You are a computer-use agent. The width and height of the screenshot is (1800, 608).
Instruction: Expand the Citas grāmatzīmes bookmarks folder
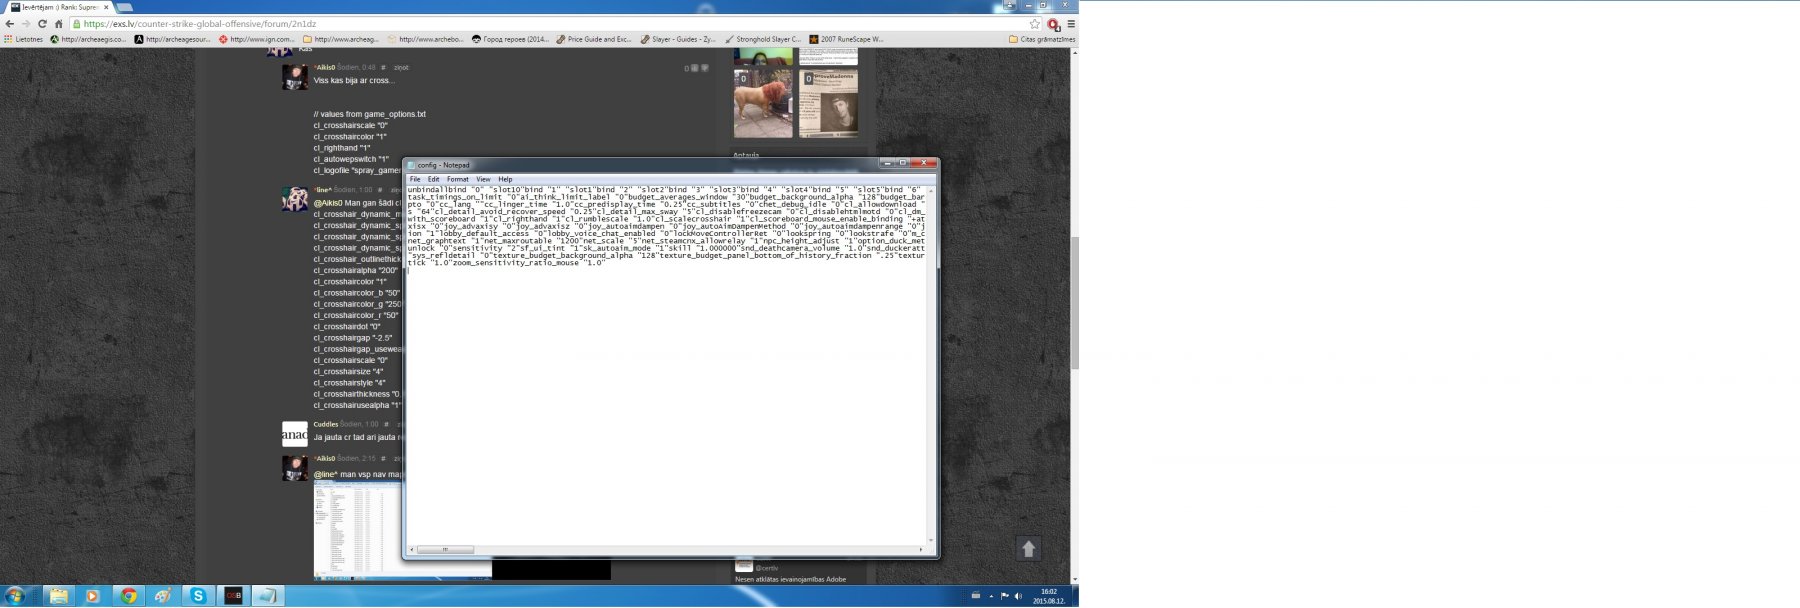[x=1042, y=39]
